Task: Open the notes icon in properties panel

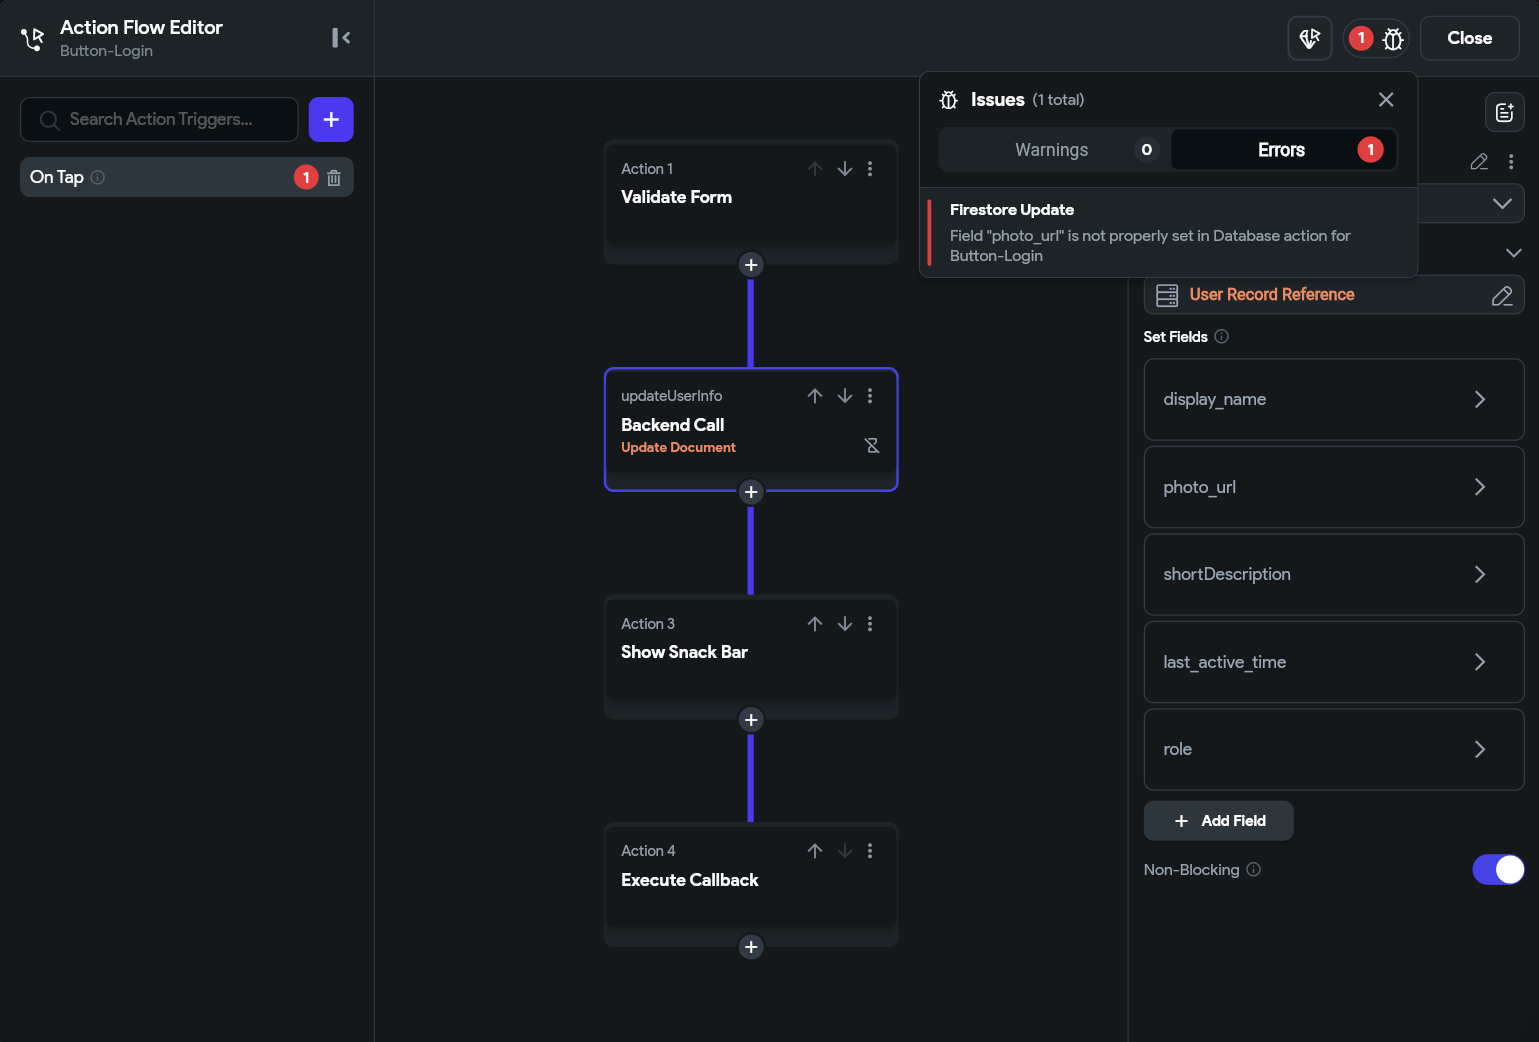Action: pyautogui.click(x=1505, y=113)
